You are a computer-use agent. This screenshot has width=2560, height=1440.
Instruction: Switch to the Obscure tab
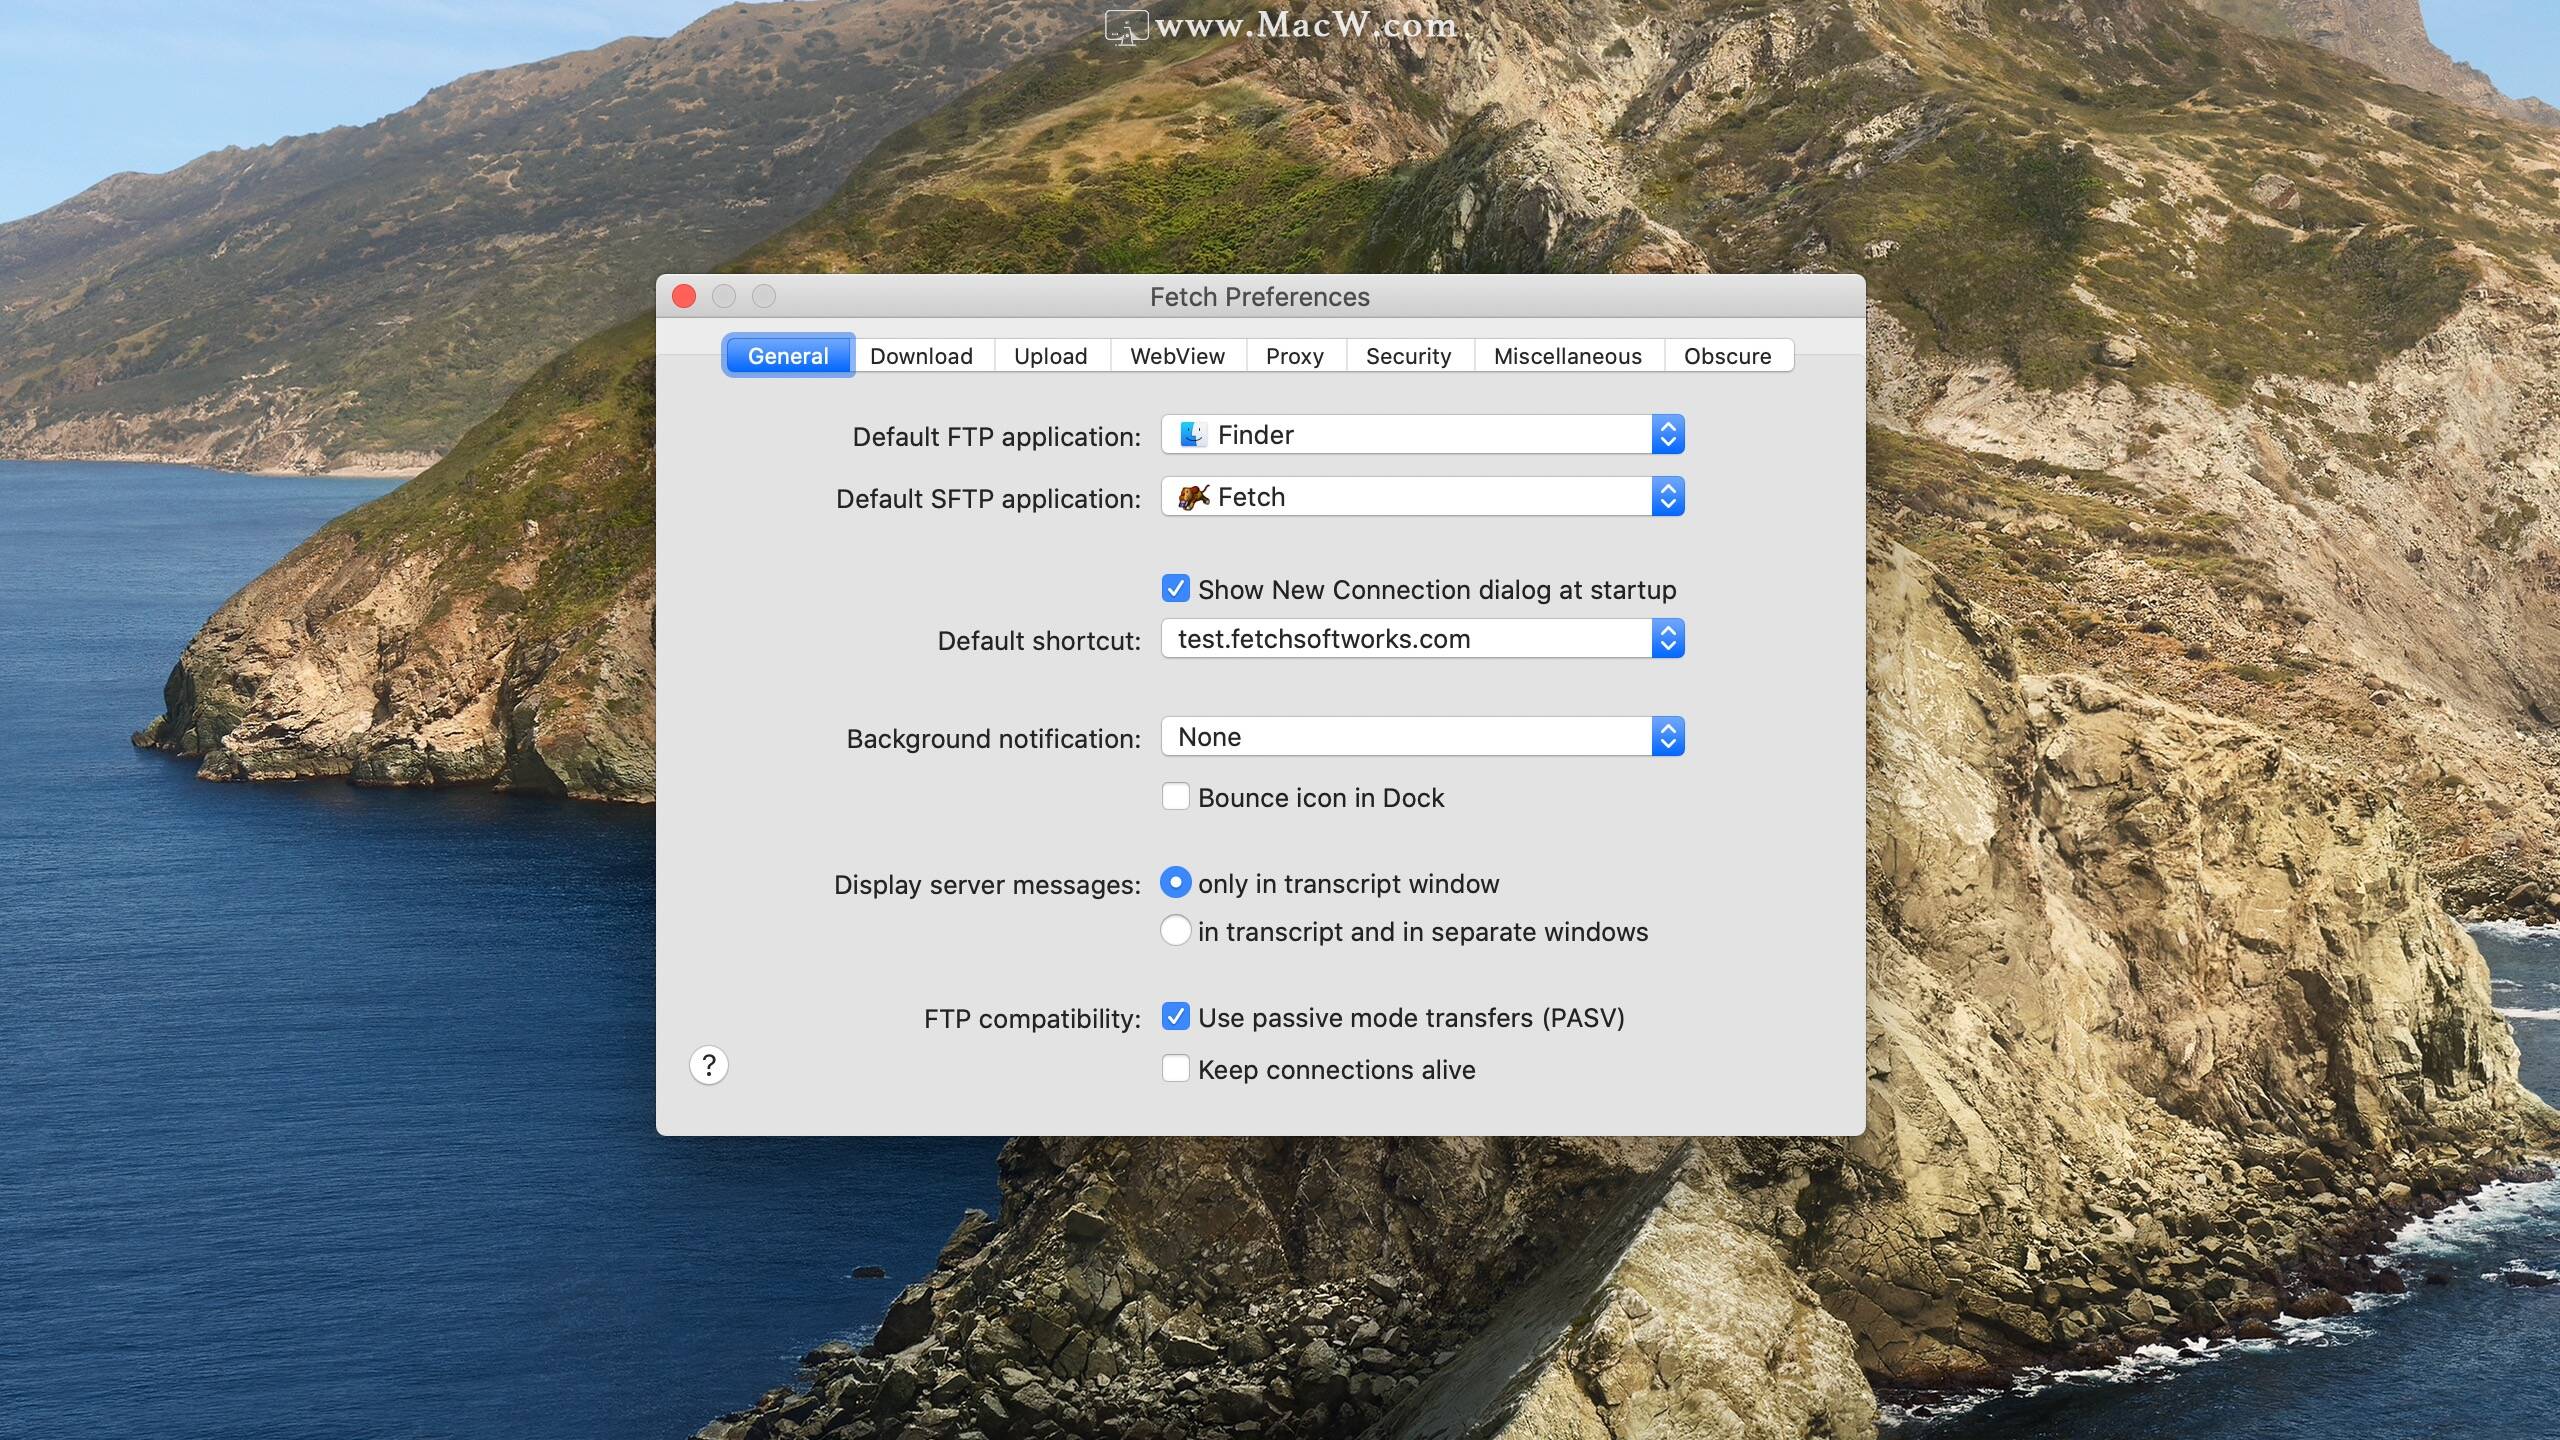(x=1727, y=356)
